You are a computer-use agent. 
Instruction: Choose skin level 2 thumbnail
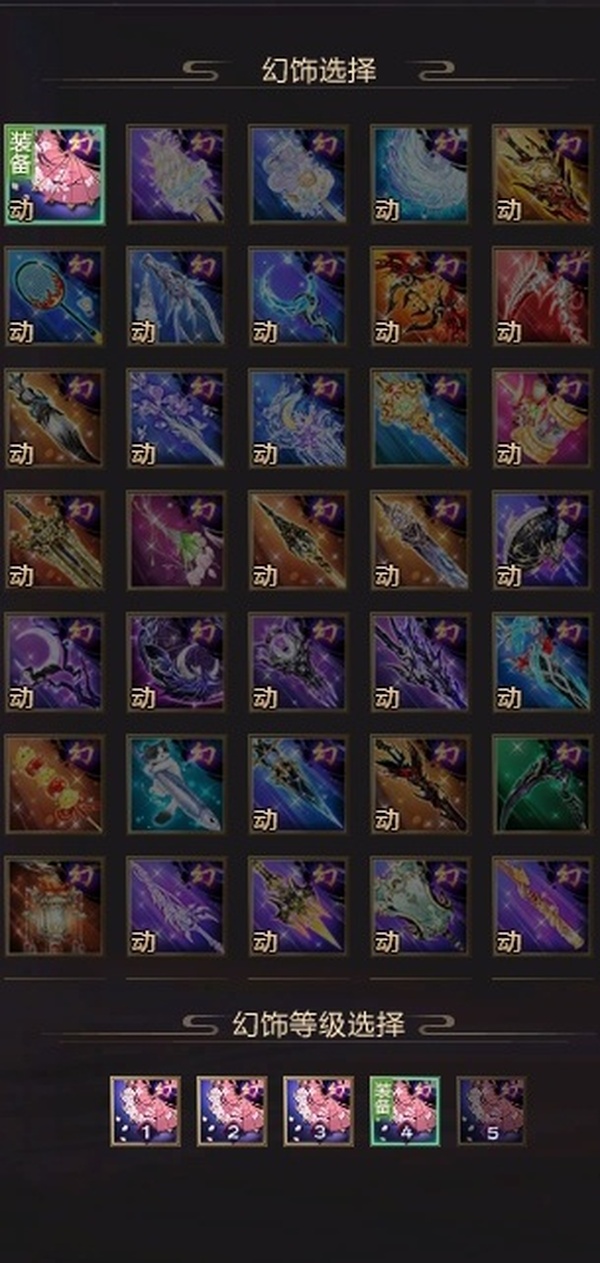pos(232,1111)
